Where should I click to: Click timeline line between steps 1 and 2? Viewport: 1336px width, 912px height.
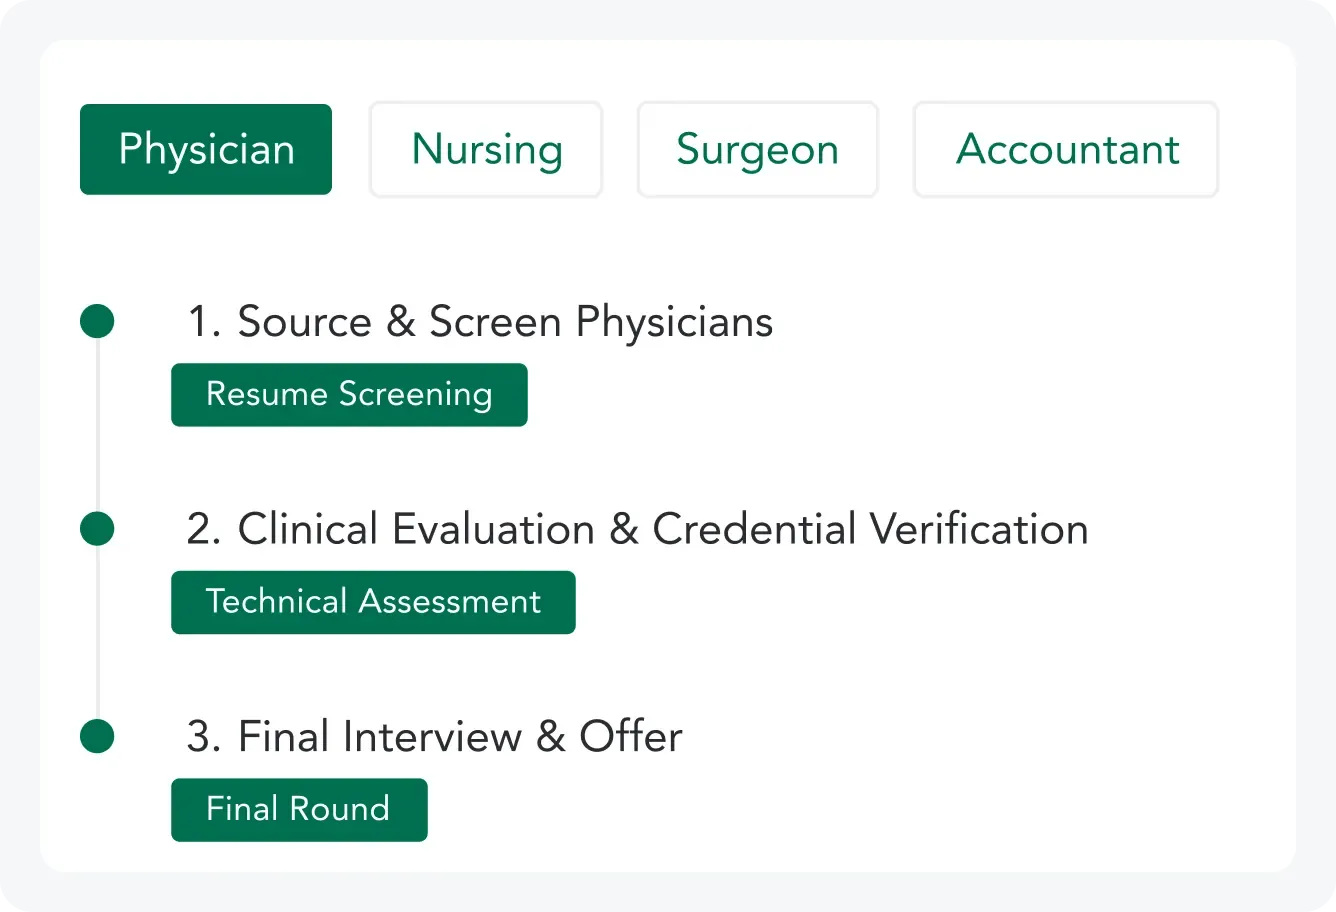coord(97,425)
